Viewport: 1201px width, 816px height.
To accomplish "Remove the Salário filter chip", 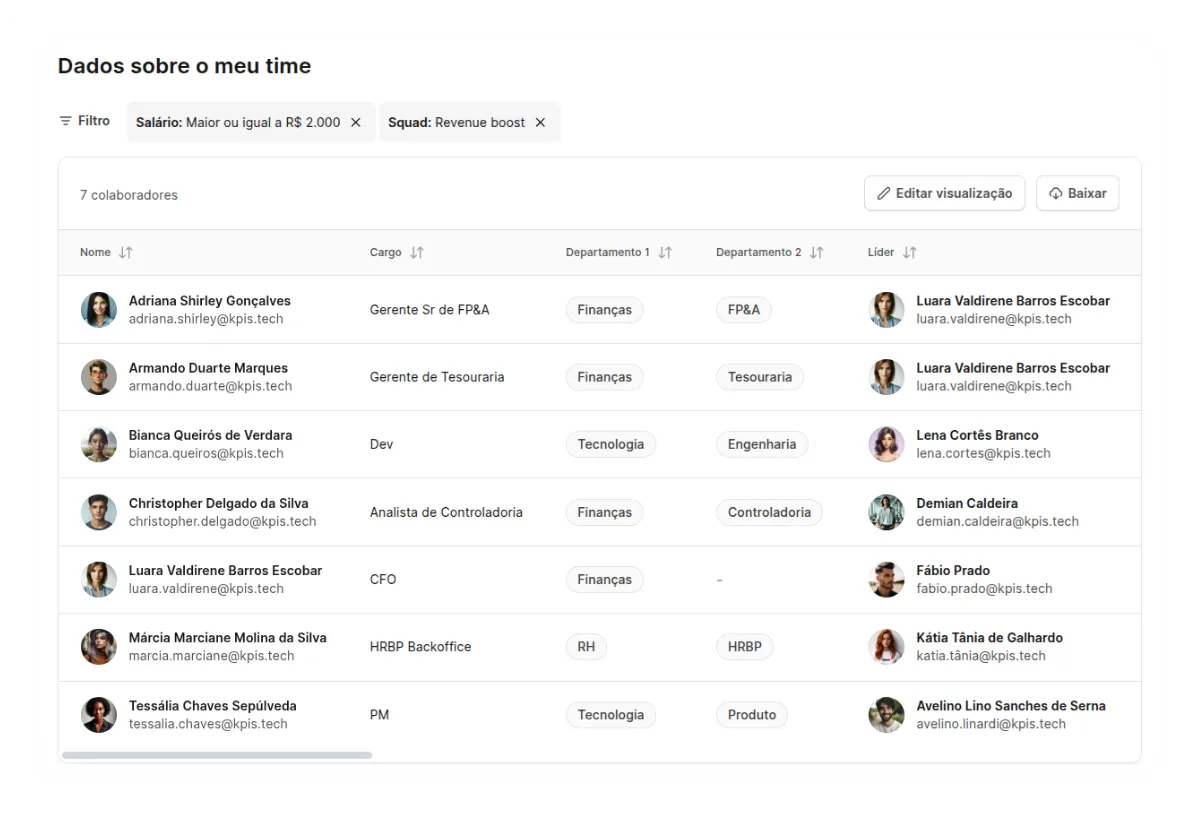I will (x=356, y=123).
